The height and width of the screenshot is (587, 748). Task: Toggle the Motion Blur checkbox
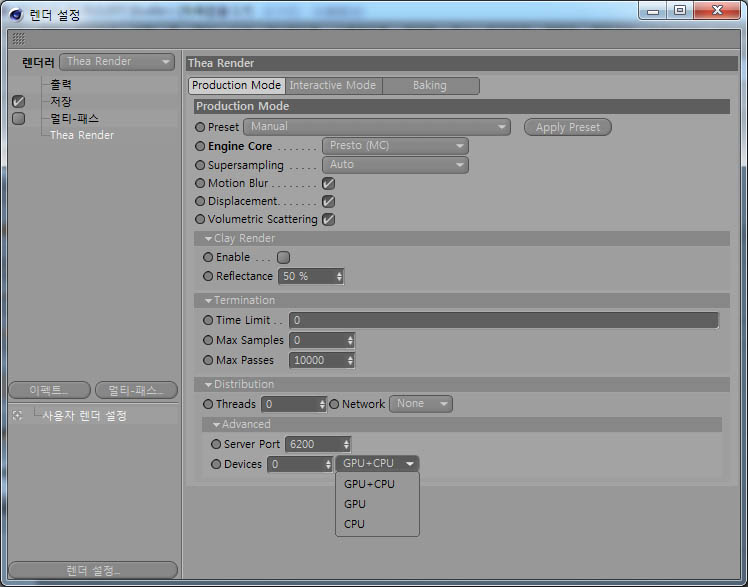[328, 183]
